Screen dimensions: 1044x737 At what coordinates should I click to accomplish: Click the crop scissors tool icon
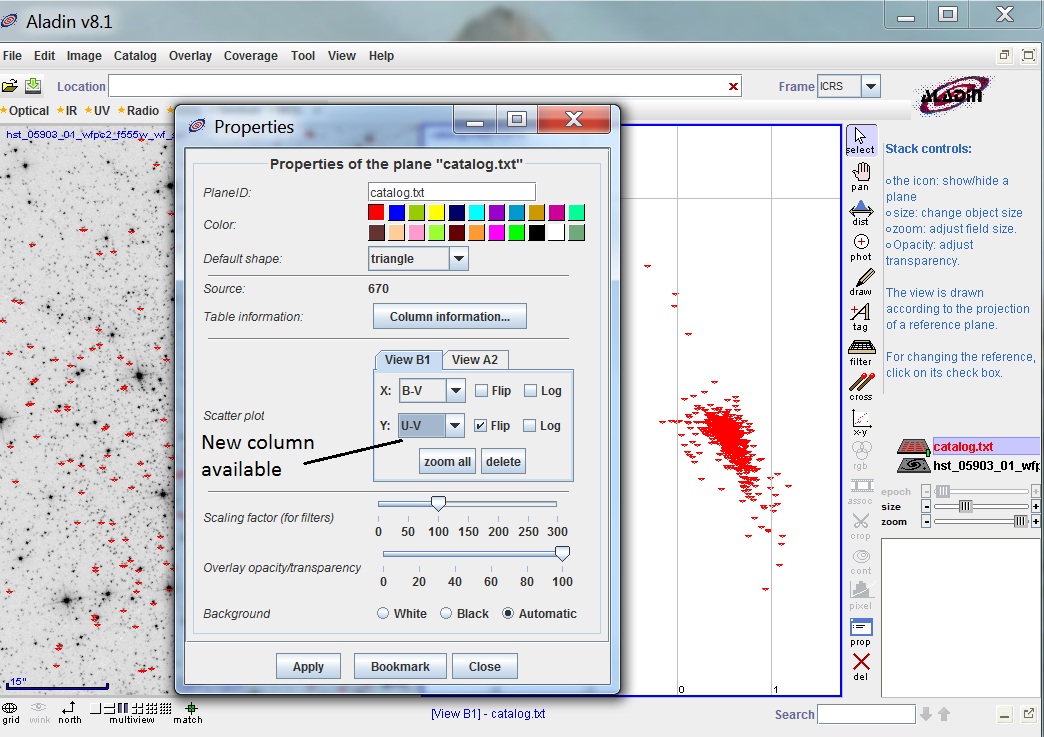pyautogui.click(x=860, y=527)
